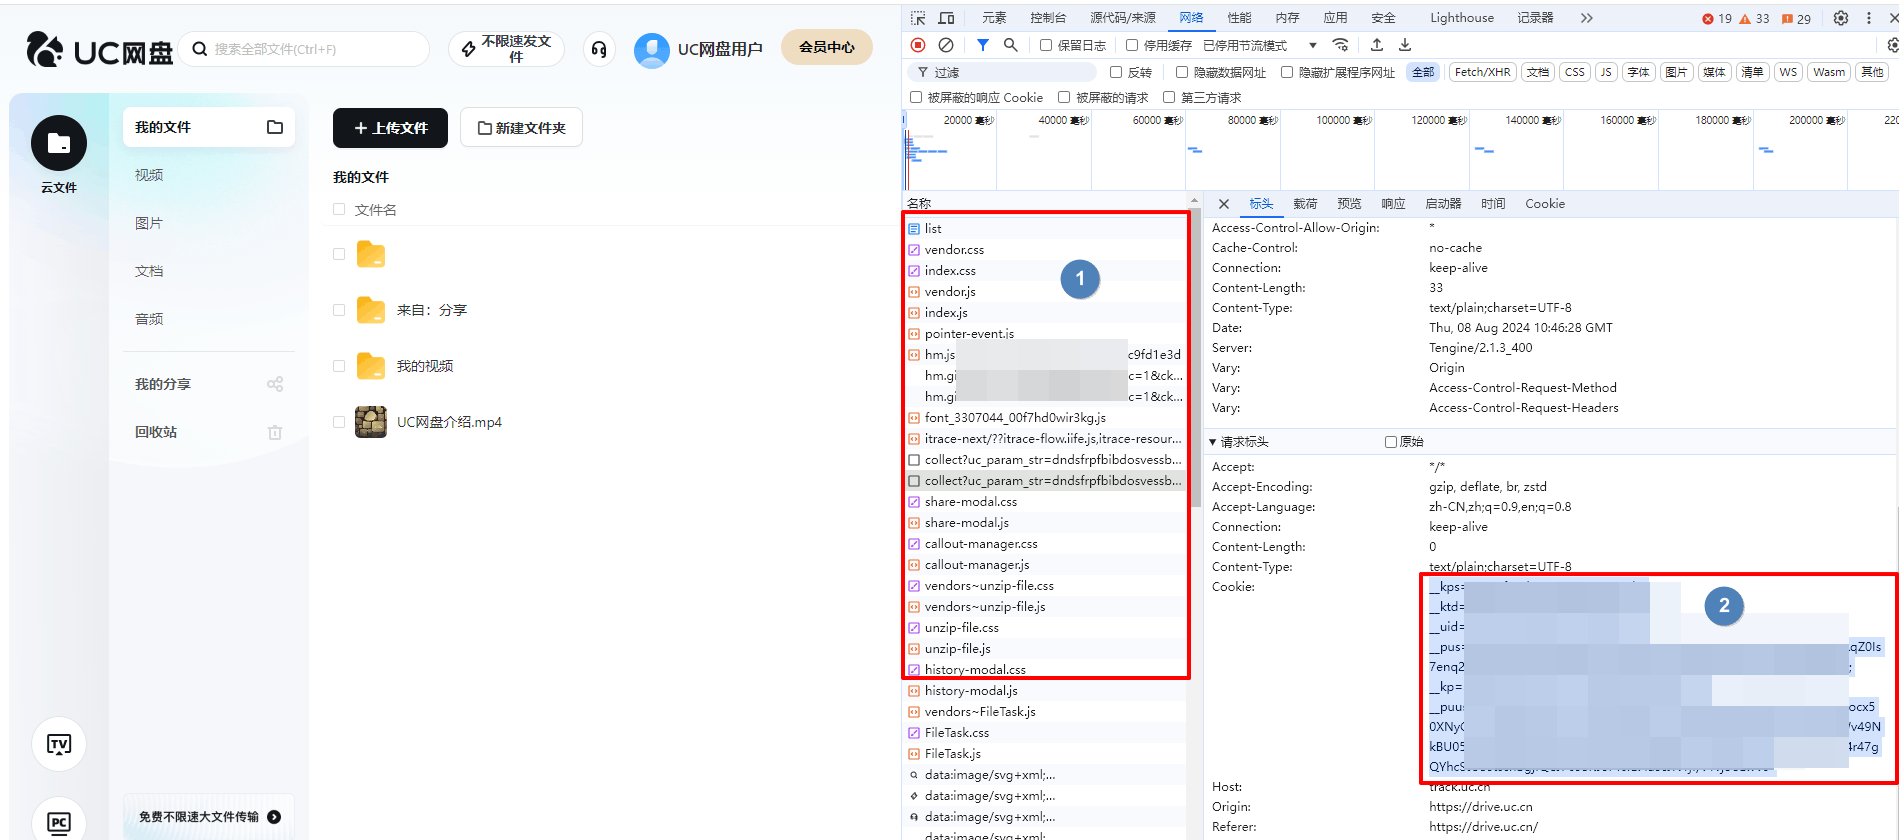The image size is (1899, 840).
Task: Click the 会员中心 button
Action: (826, 47)
